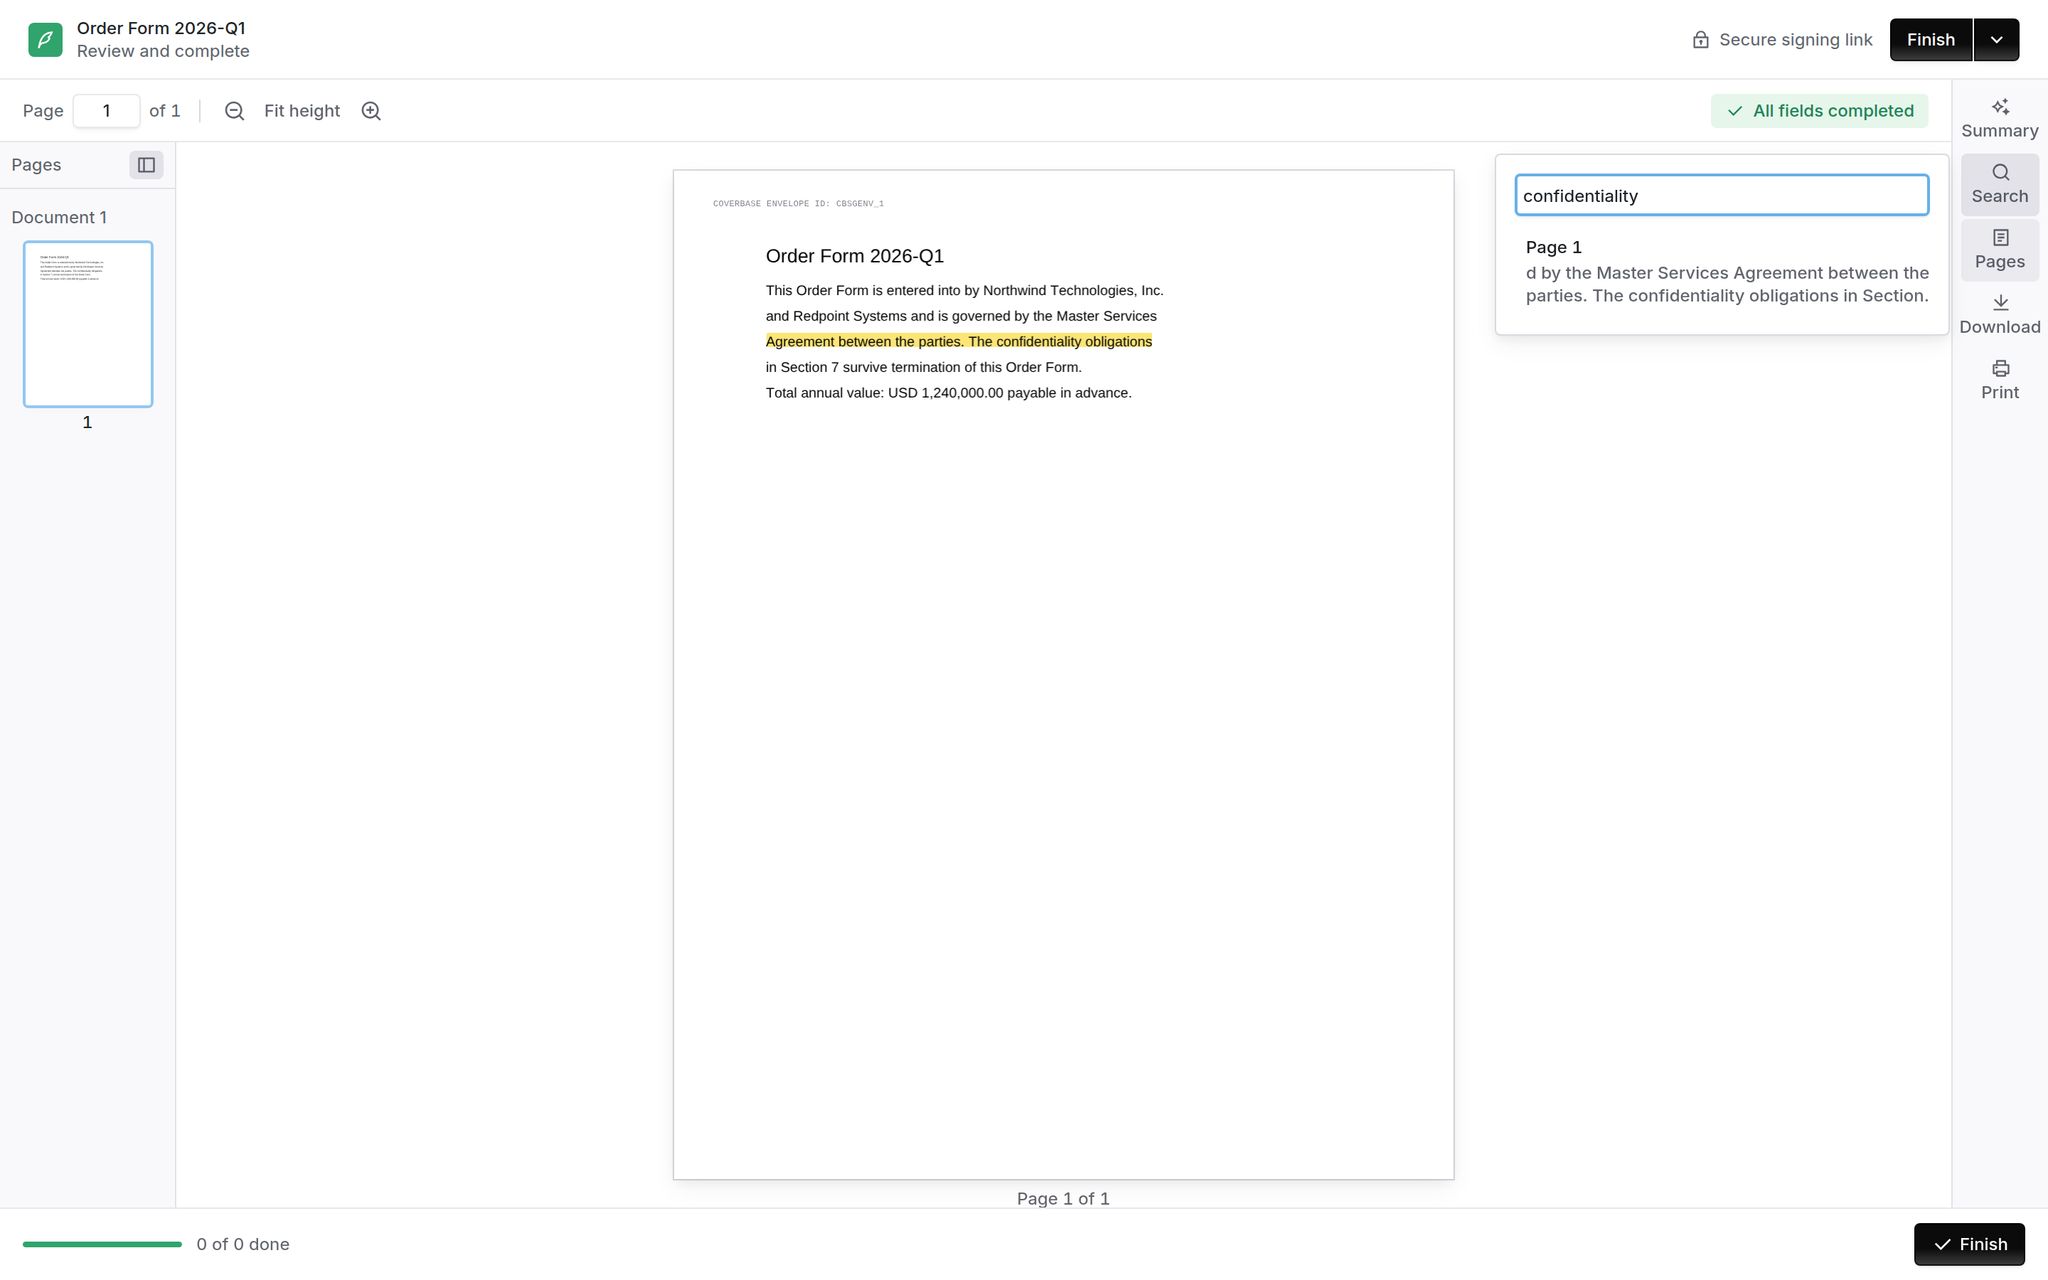The width and height of the screenshot is (2048, 1280).
Task: Open the Fit height zoom option
Action: [x=302, y=111]
